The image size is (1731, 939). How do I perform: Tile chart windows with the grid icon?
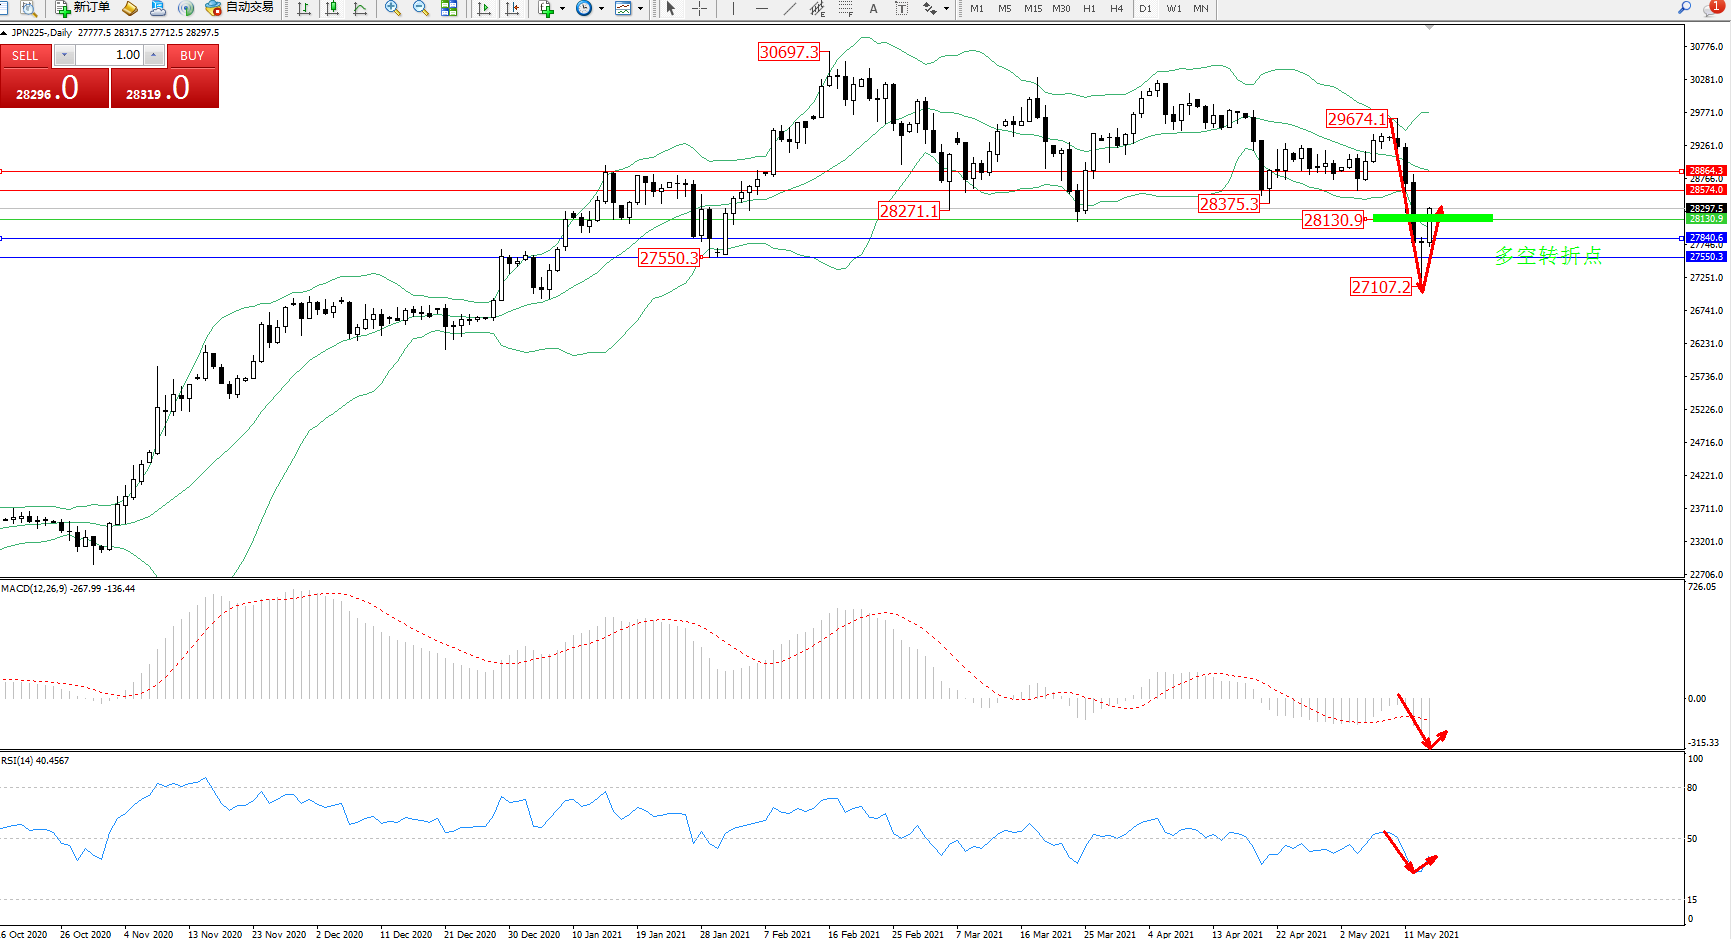449,8
